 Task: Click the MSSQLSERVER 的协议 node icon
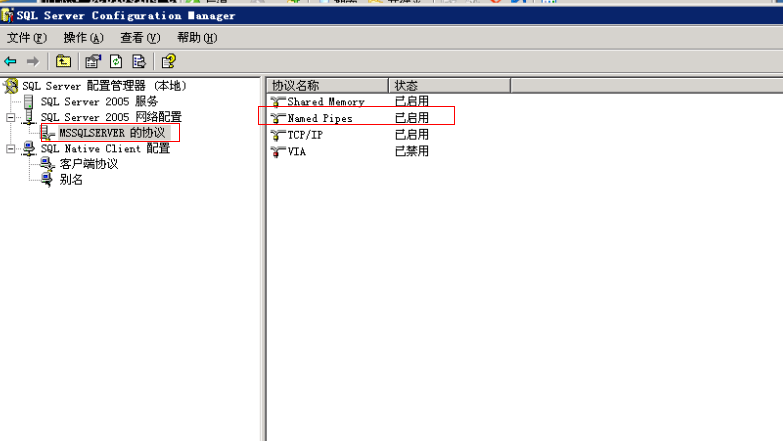(48, 133)
